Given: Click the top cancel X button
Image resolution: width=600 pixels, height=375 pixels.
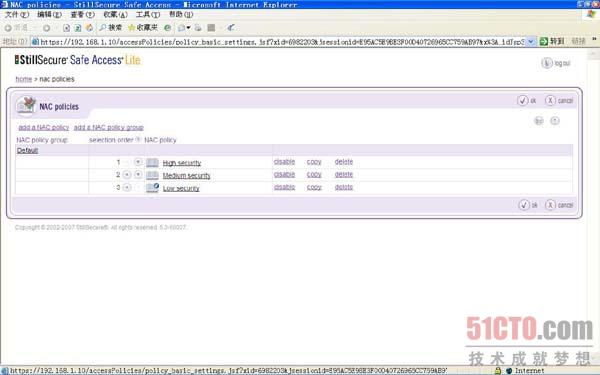Looking at the screenshot, I should click(x=550, y=100).
